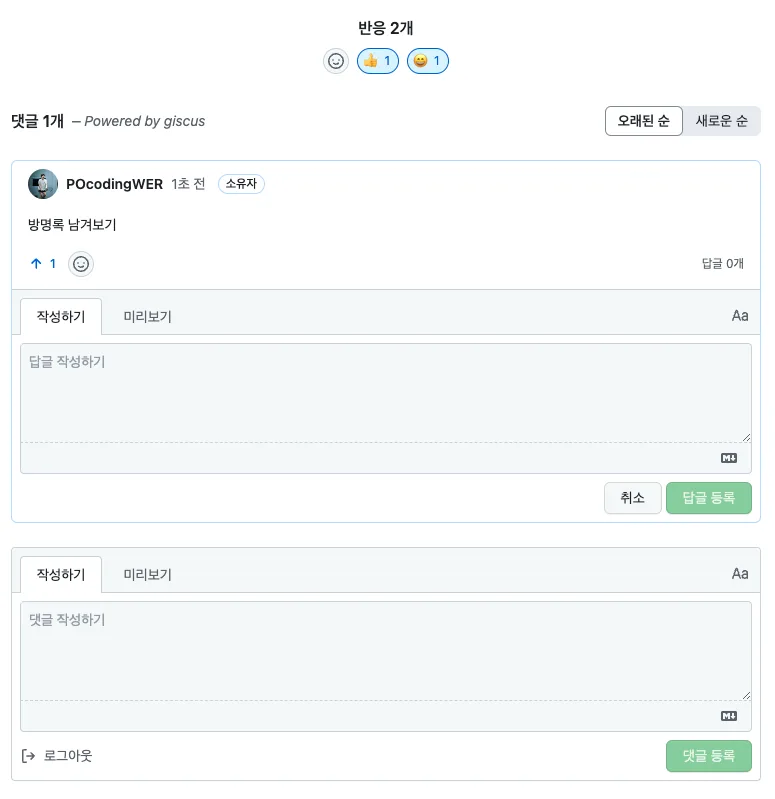Sort comments by 오래된 순
The height and width of the screenshot is (799, 775).
pyautogui.click(x=644, y=121)
